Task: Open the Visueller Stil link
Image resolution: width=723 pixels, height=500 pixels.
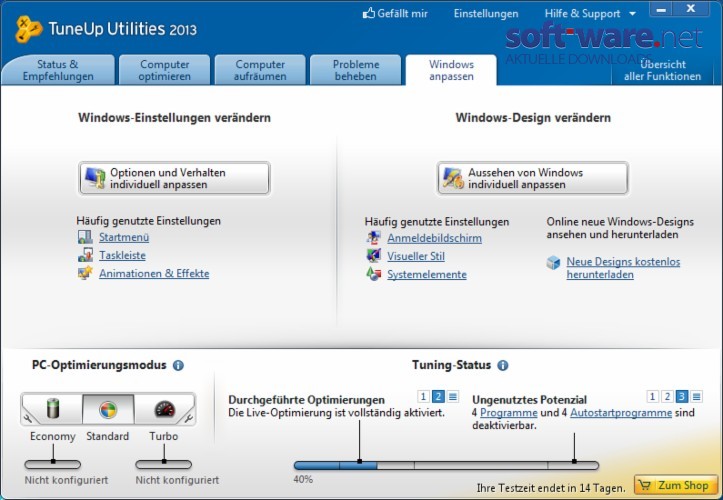Action: 416,256
